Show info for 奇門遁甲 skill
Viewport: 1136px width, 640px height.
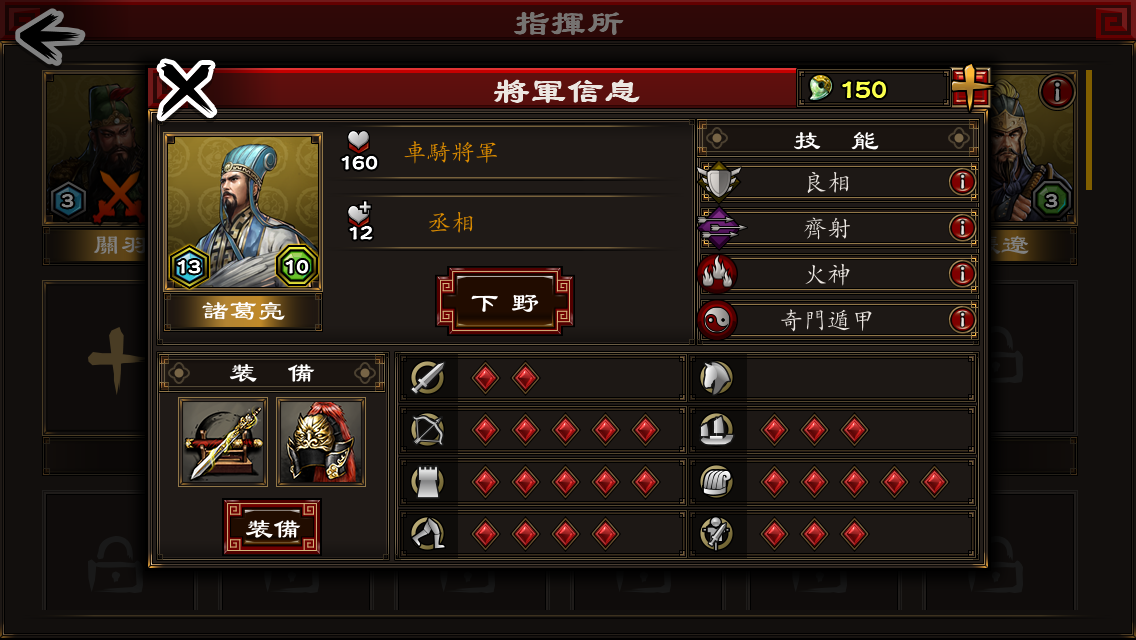962,320
